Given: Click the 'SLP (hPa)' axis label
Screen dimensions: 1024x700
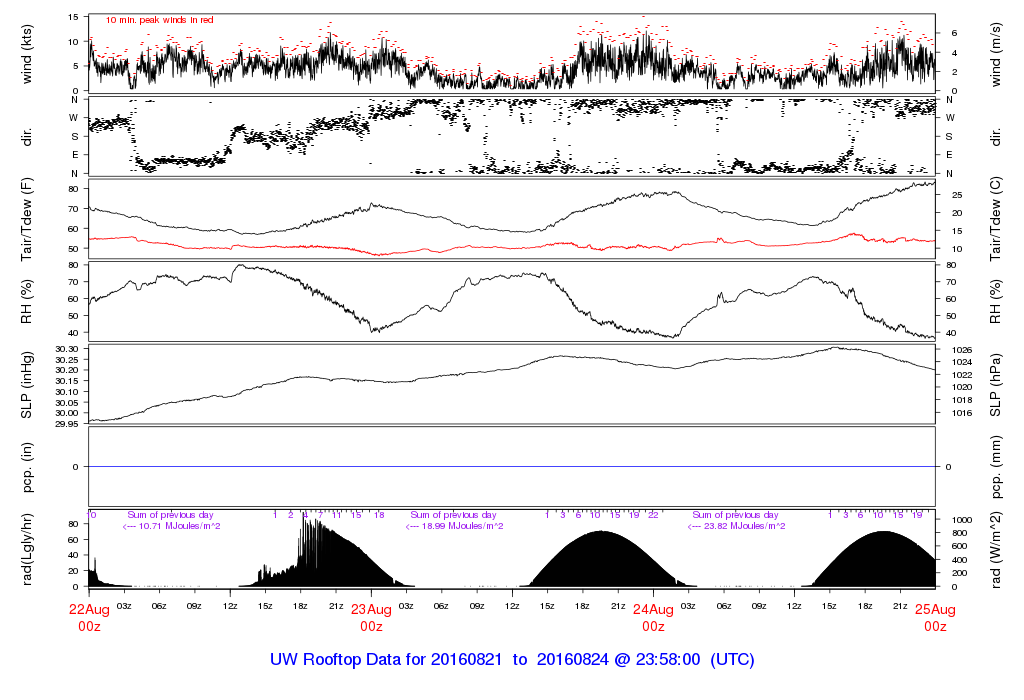Looking at the screenshot, I should coord(997,384).
